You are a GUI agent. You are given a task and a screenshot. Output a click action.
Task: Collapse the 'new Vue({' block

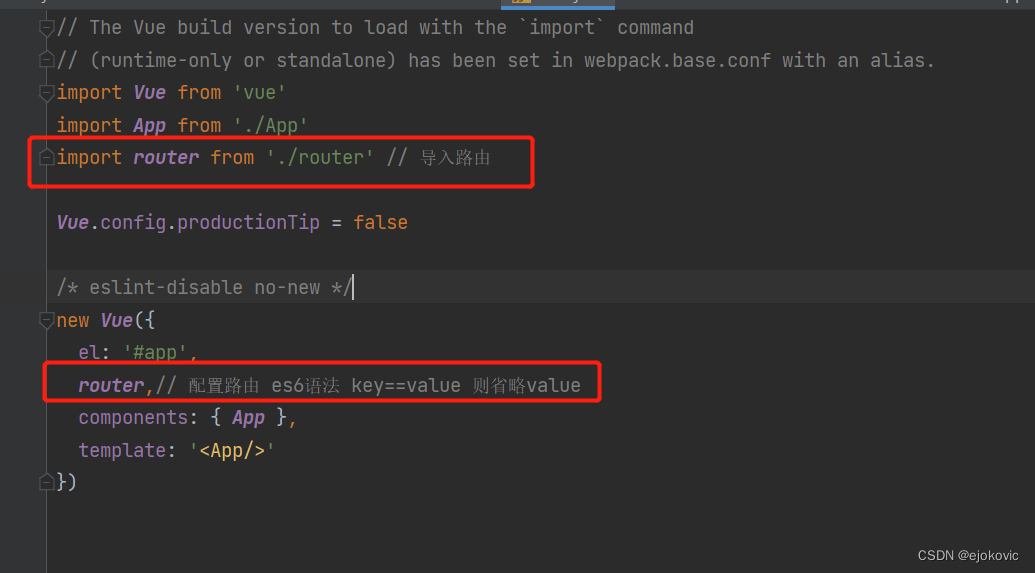[x=46, y=320]
